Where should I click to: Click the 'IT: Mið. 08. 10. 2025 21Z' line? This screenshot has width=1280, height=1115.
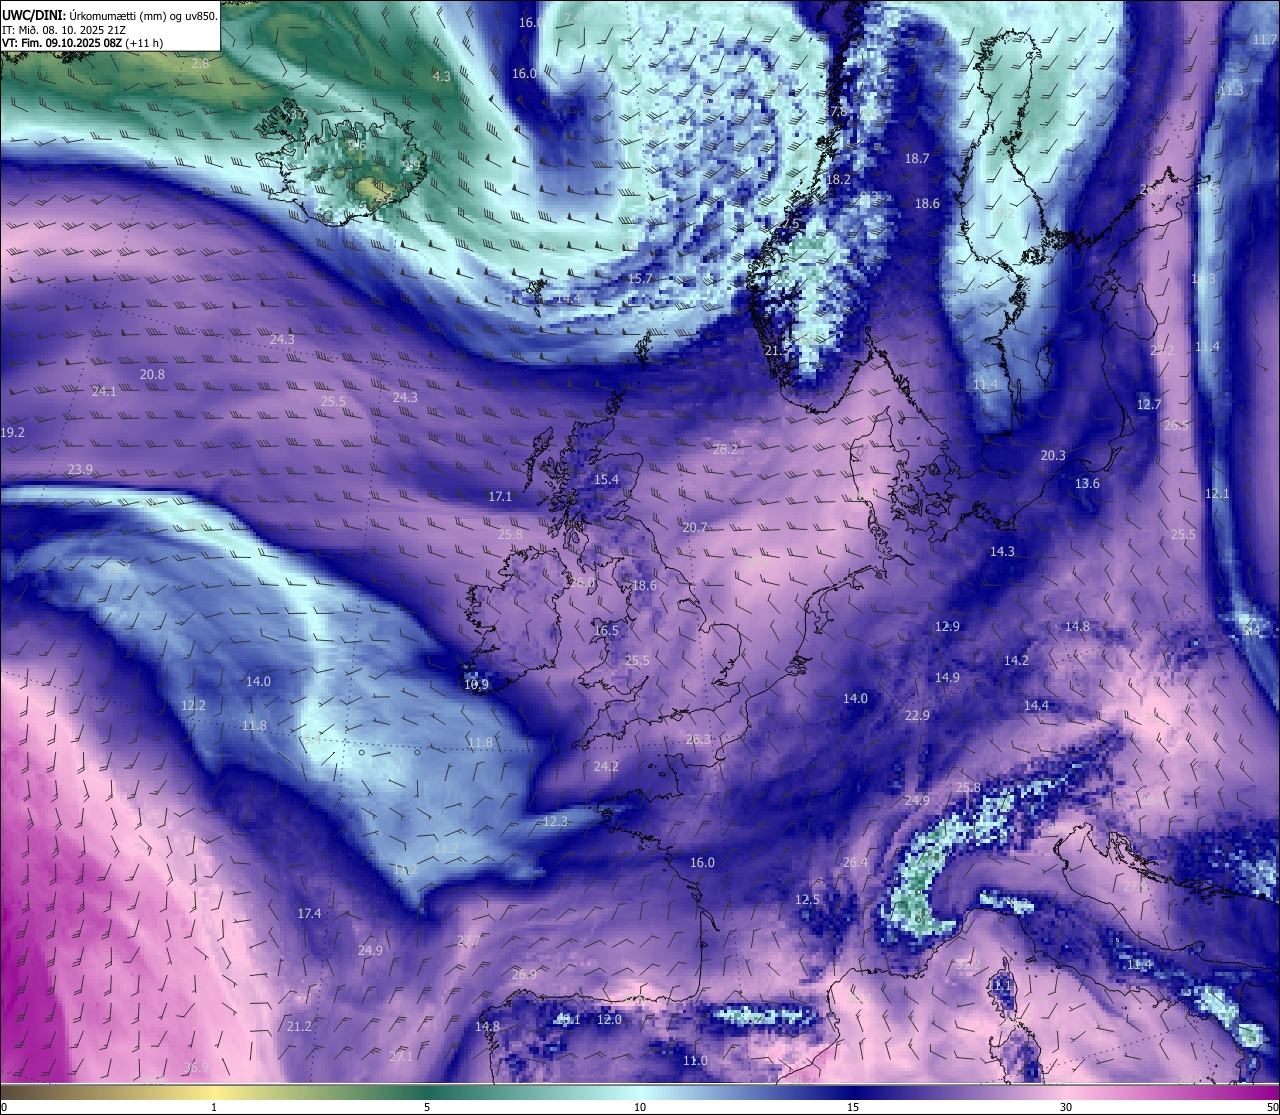tap(64, 30)
